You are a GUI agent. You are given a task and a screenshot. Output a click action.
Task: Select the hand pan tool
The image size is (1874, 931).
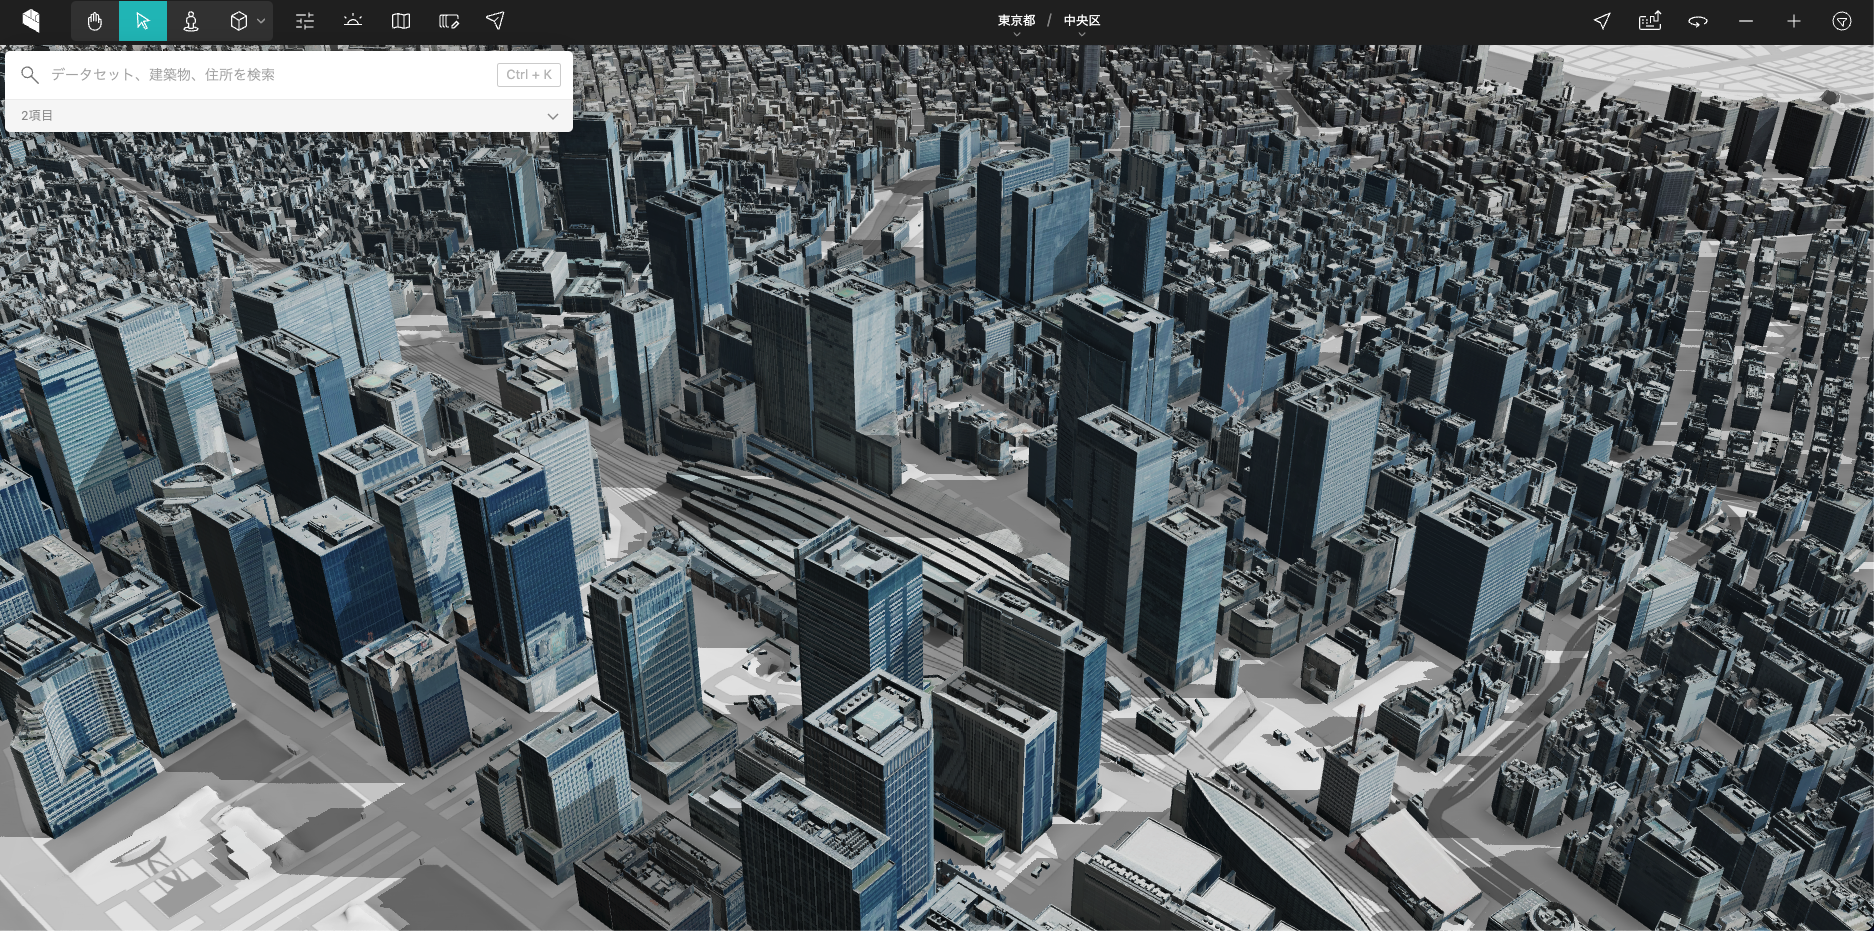coord(95,21)
